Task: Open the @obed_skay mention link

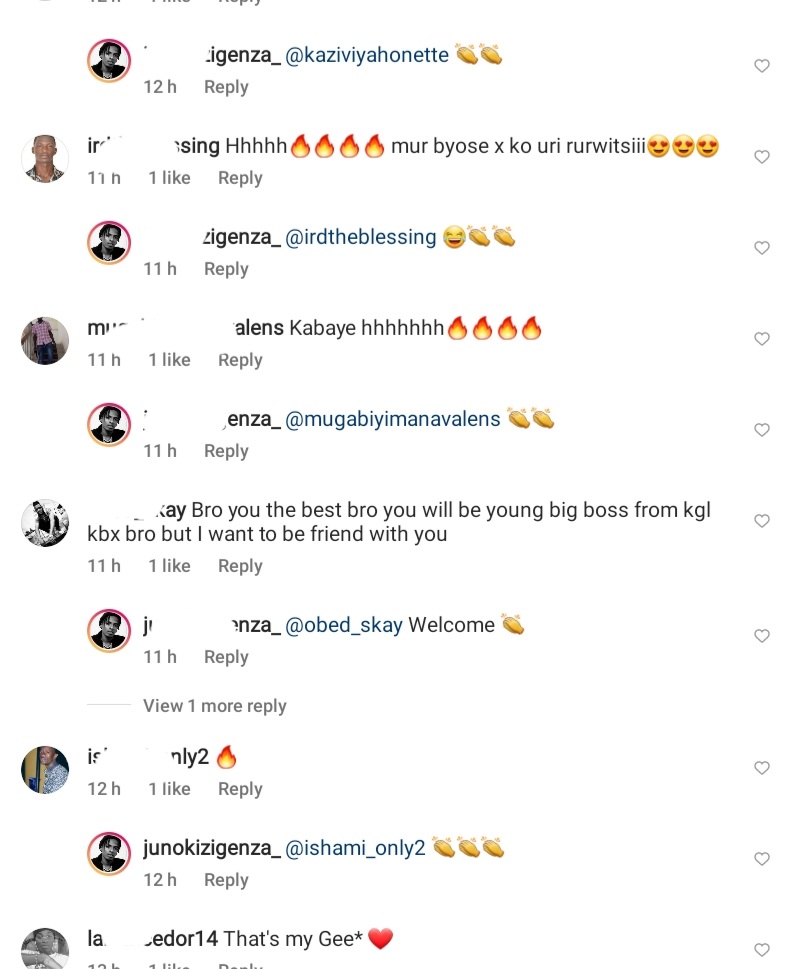Action: (344, 625)
